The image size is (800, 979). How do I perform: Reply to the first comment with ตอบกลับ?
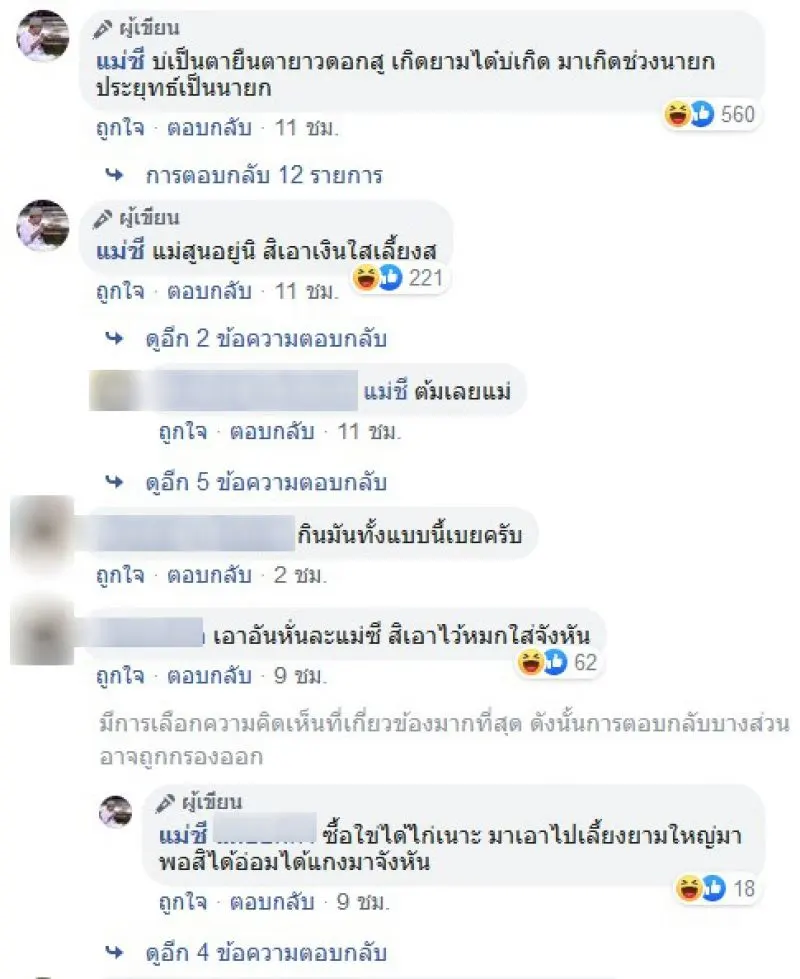pos(209,128)
